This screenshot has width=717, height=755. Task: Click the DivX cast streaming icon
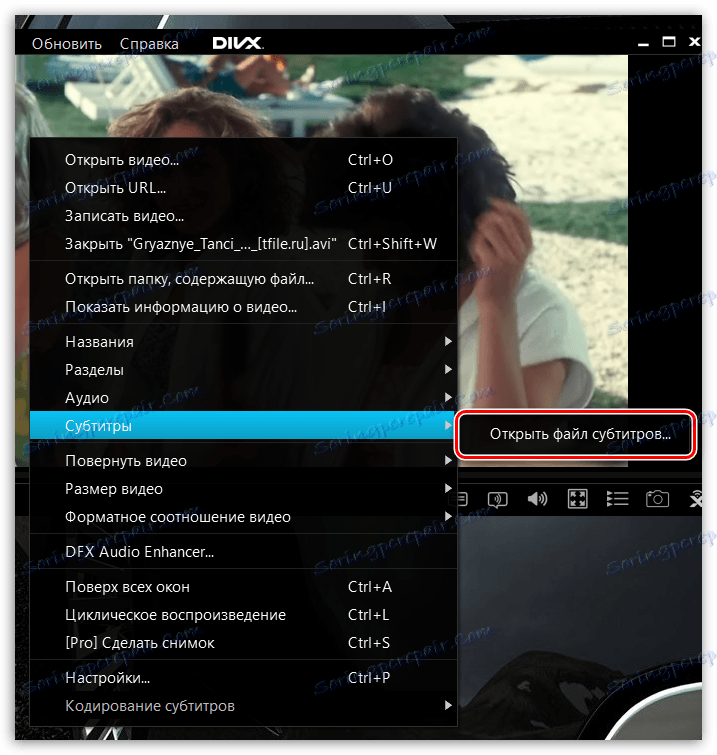coord(695,499)
